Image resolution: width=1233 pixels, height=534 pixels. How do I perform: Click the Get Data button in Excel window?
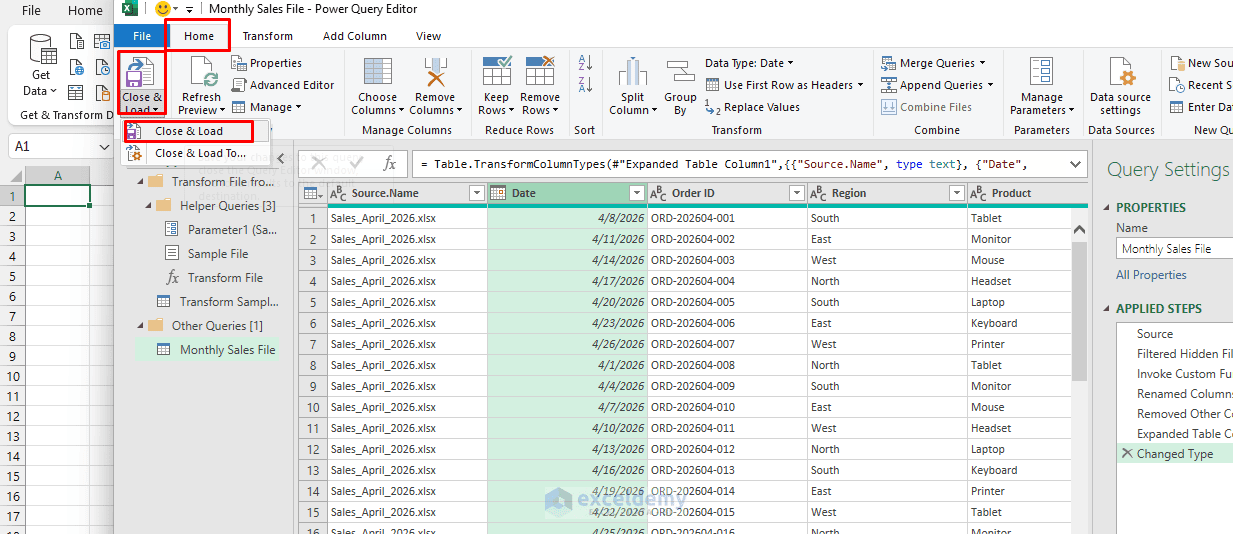coord(41,65)
